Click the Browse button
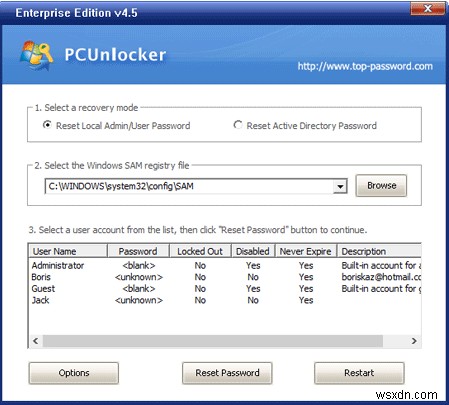449x405 pixels. (381, 186)
